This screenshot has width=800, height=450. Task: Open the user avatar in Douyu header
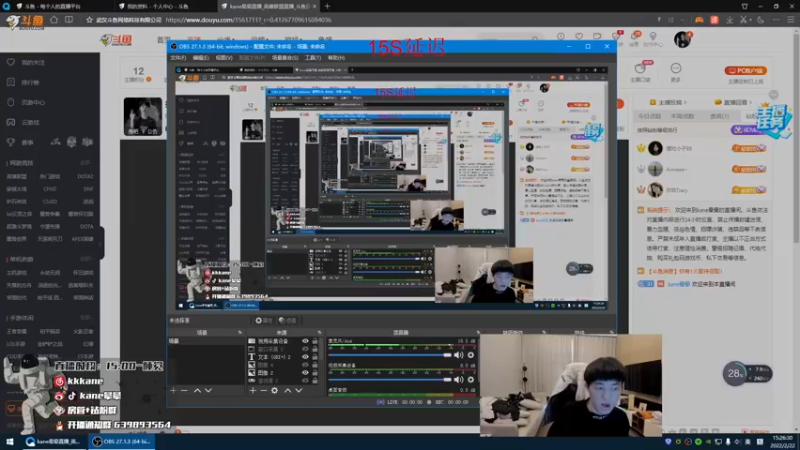click(x=682, y=39)
